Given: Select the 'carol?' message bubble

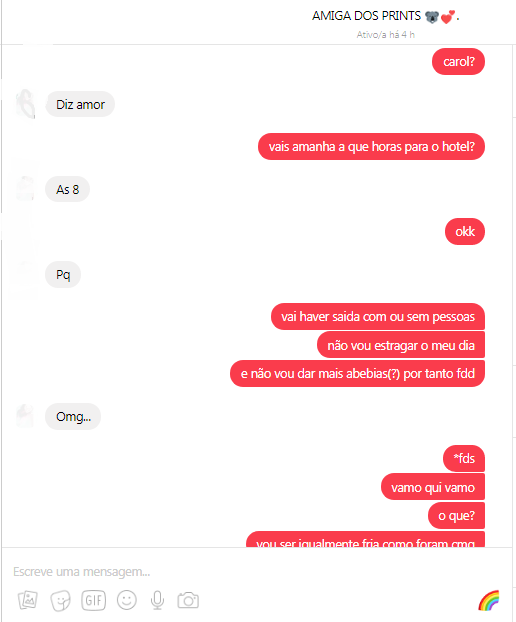Looking at the screenshot, I should pos(458,61).
